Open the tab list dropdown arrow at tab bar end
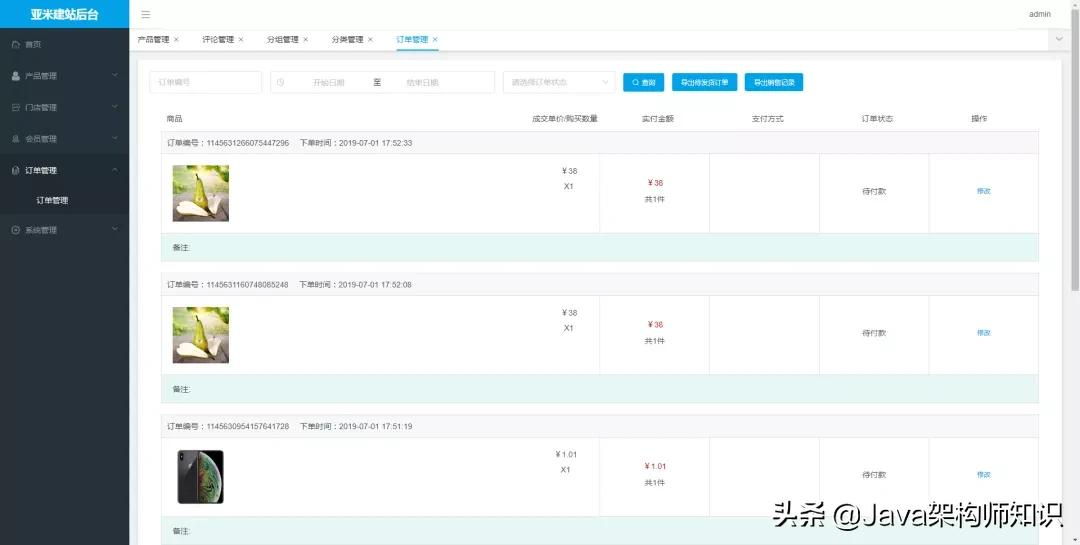 1059,40
